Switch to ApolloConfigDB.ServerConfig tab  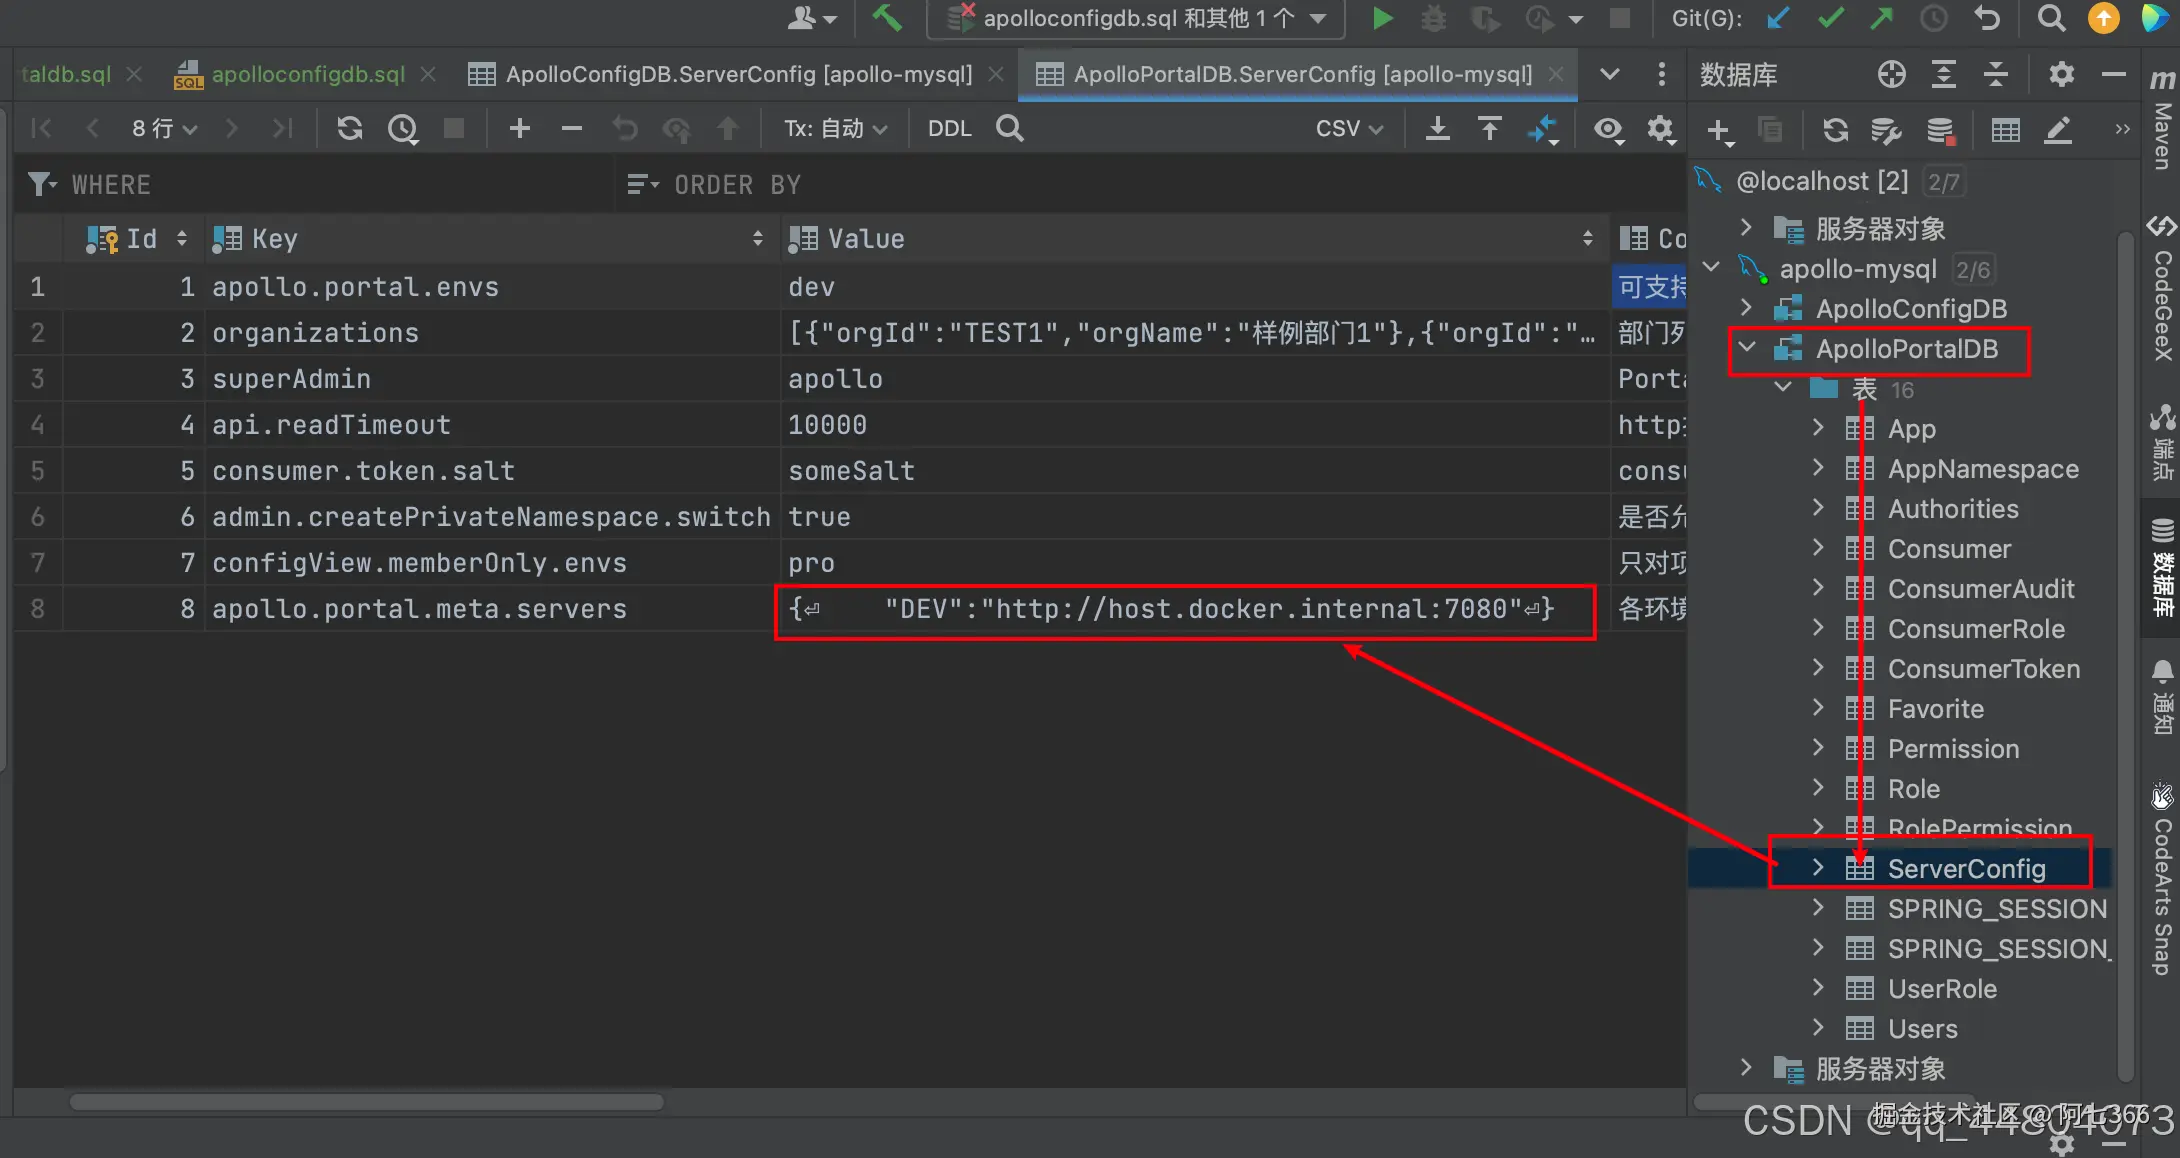[738, 74]
